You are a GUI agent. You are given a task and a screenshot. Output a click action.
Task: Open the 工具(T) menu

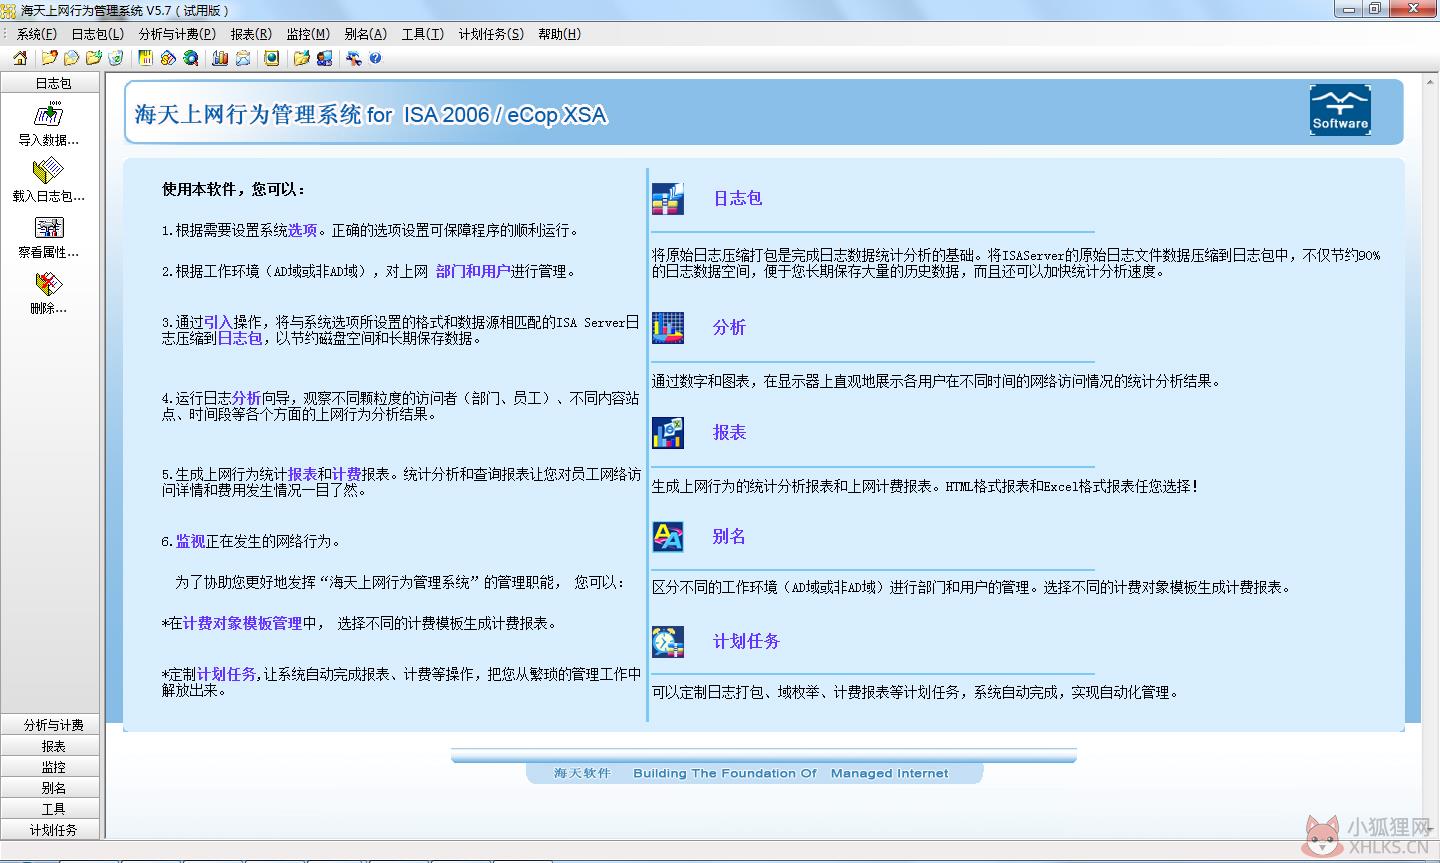point(422,34)
